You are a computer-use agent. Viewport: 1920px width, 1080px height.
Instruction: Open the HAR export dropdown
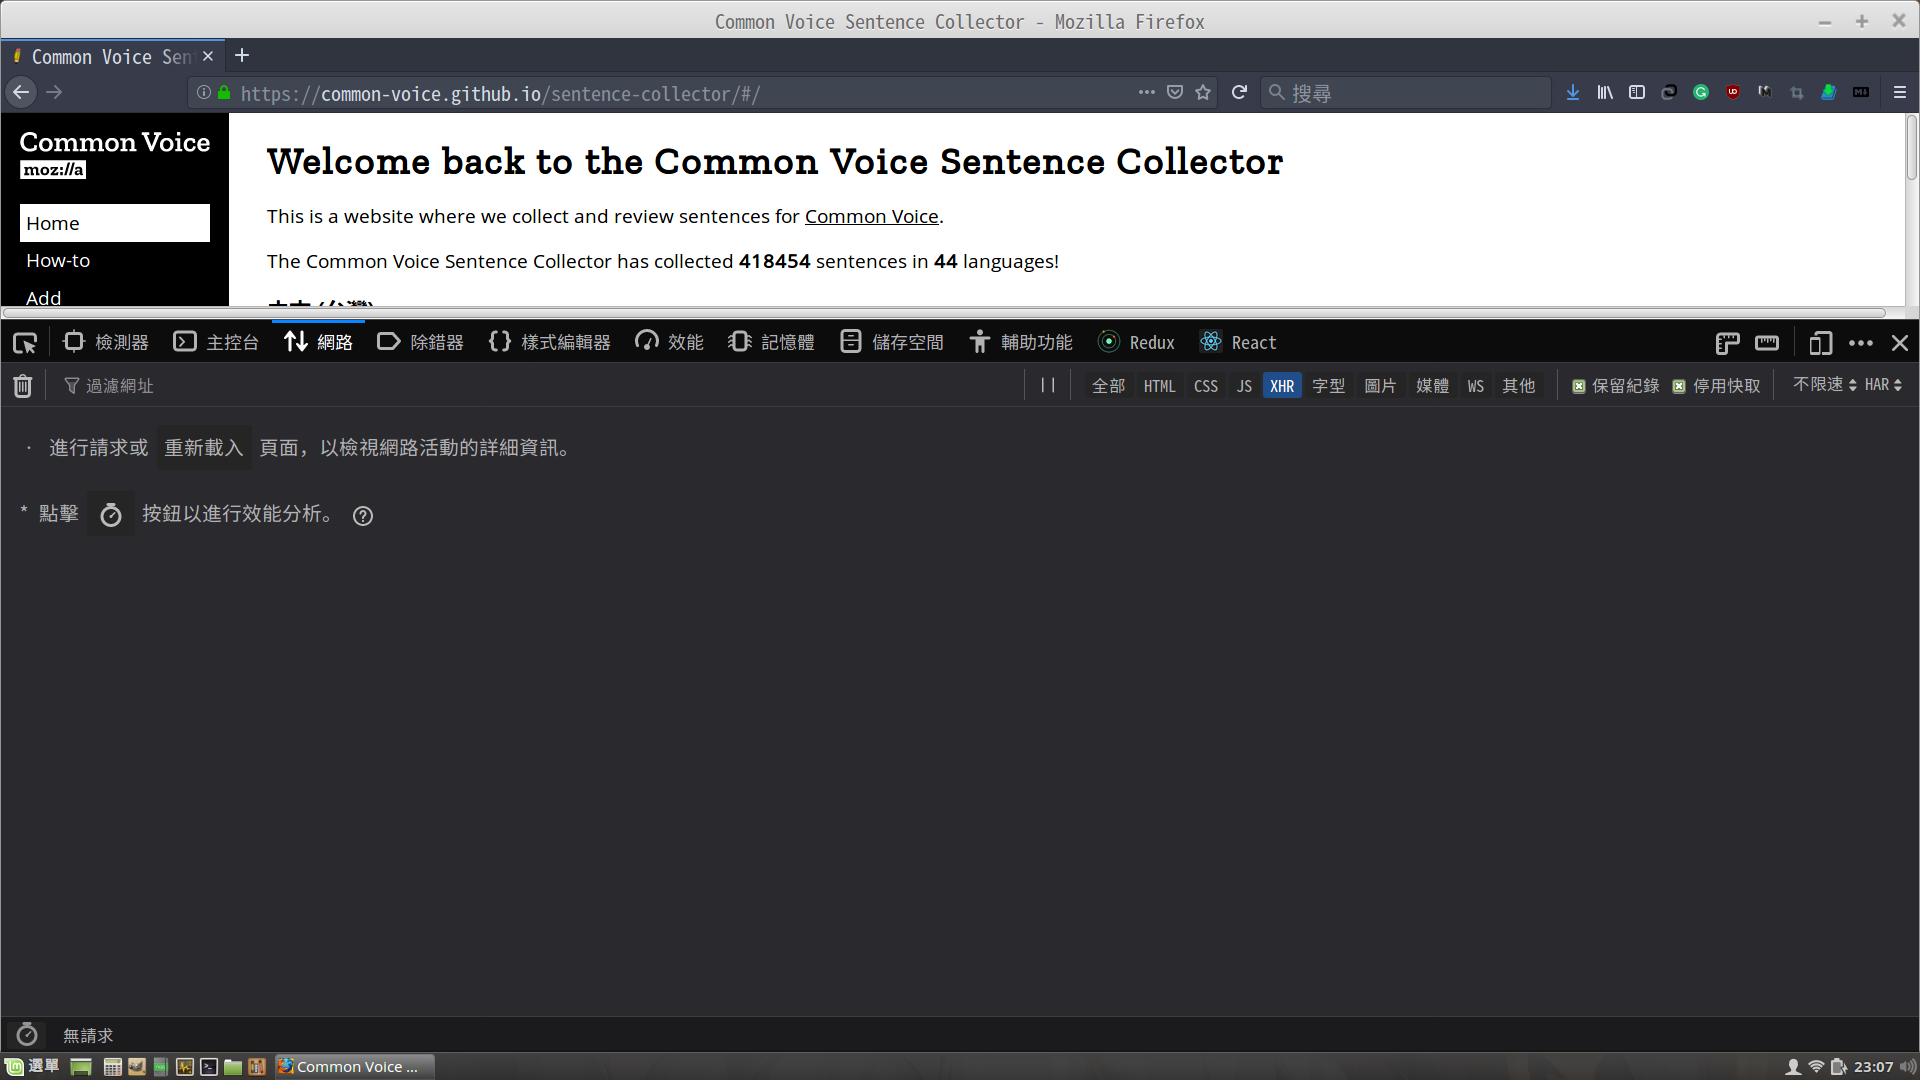1883,385
